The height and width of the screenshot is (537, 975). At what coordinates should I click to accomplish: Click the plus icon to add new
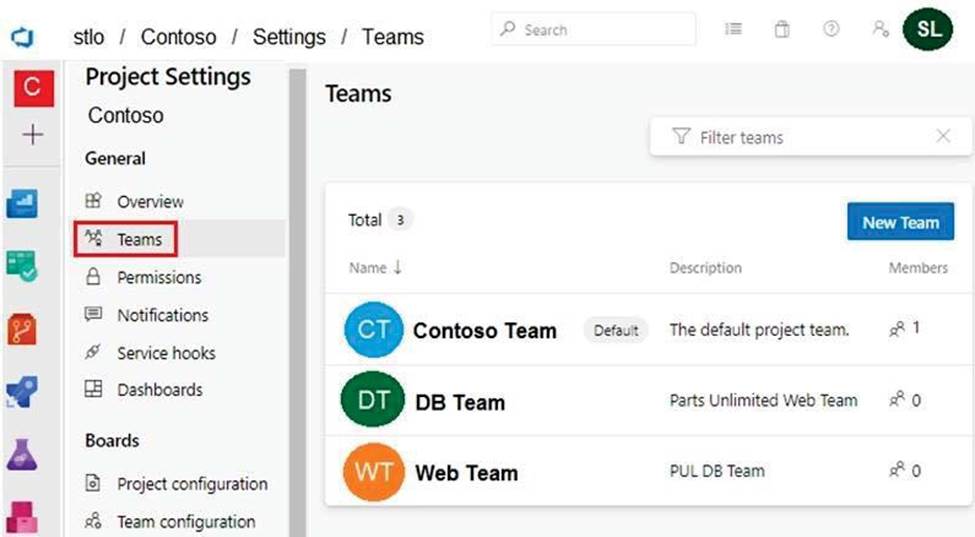32,135
